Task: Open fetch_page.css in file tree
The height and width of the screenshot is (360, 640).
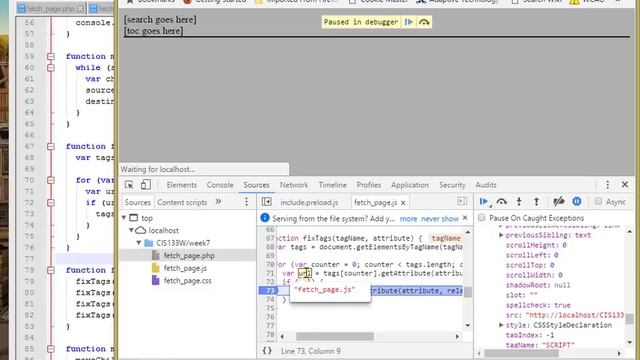Action: pos(187,281)
